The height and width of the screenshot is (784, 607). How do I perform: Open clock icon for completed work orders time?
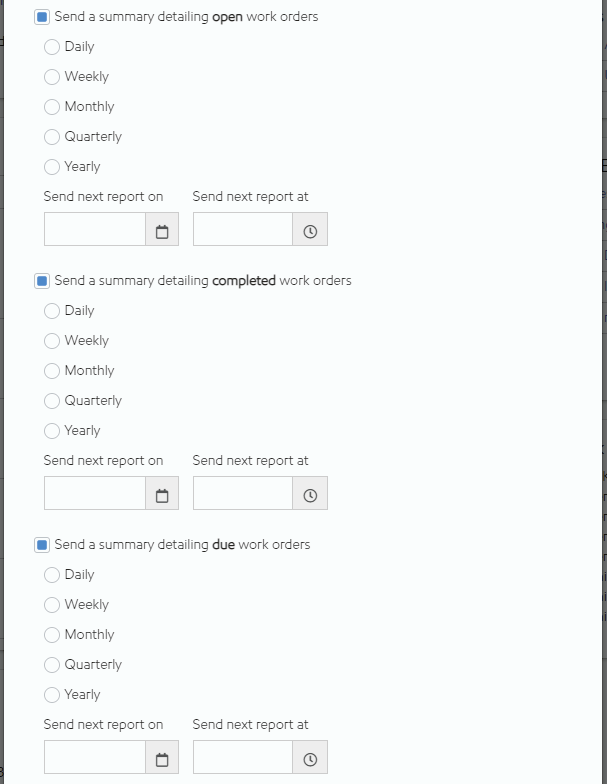click(x=310, y=496)
